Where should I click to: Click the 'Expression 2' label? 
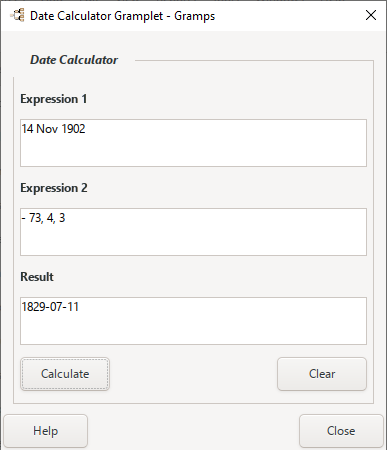tap(54, 188)
